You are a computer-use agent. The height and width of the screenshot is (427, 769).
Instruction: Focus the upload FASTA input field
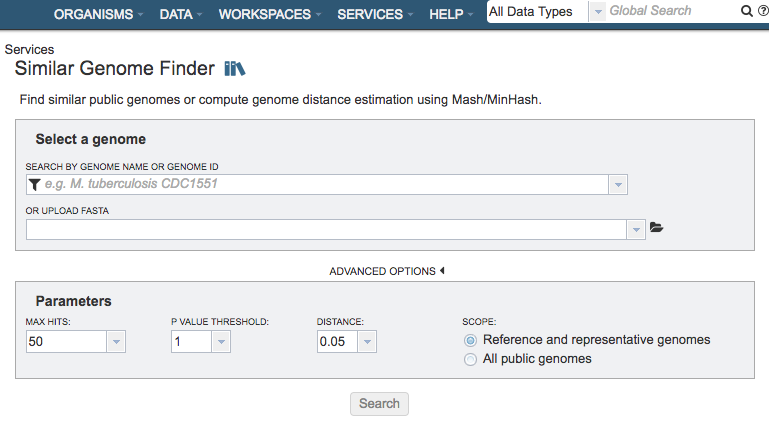326,229
